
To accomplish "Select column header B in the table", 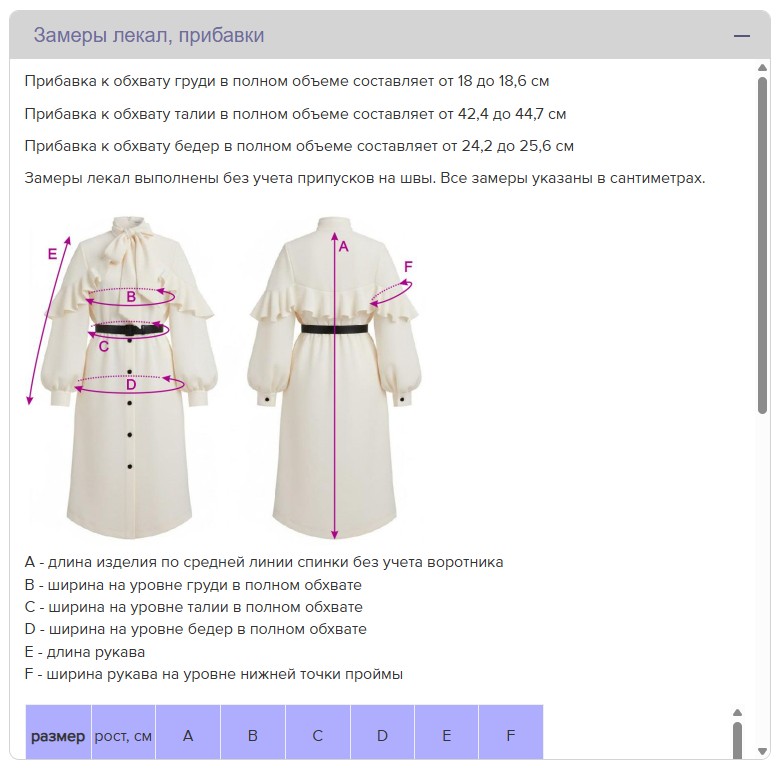I will (253, 736).
